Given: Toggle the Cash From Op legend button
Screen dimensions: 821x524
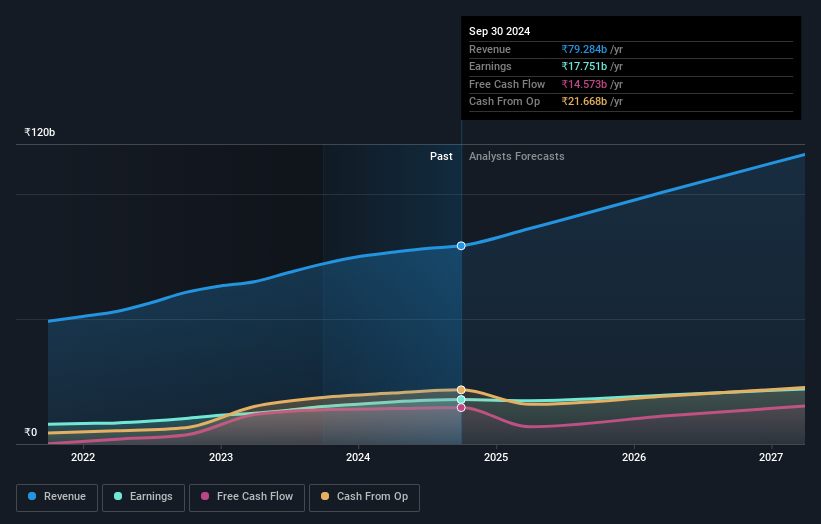Looking at the screenshot, I should pyautogui.click(x=364, y=497).
